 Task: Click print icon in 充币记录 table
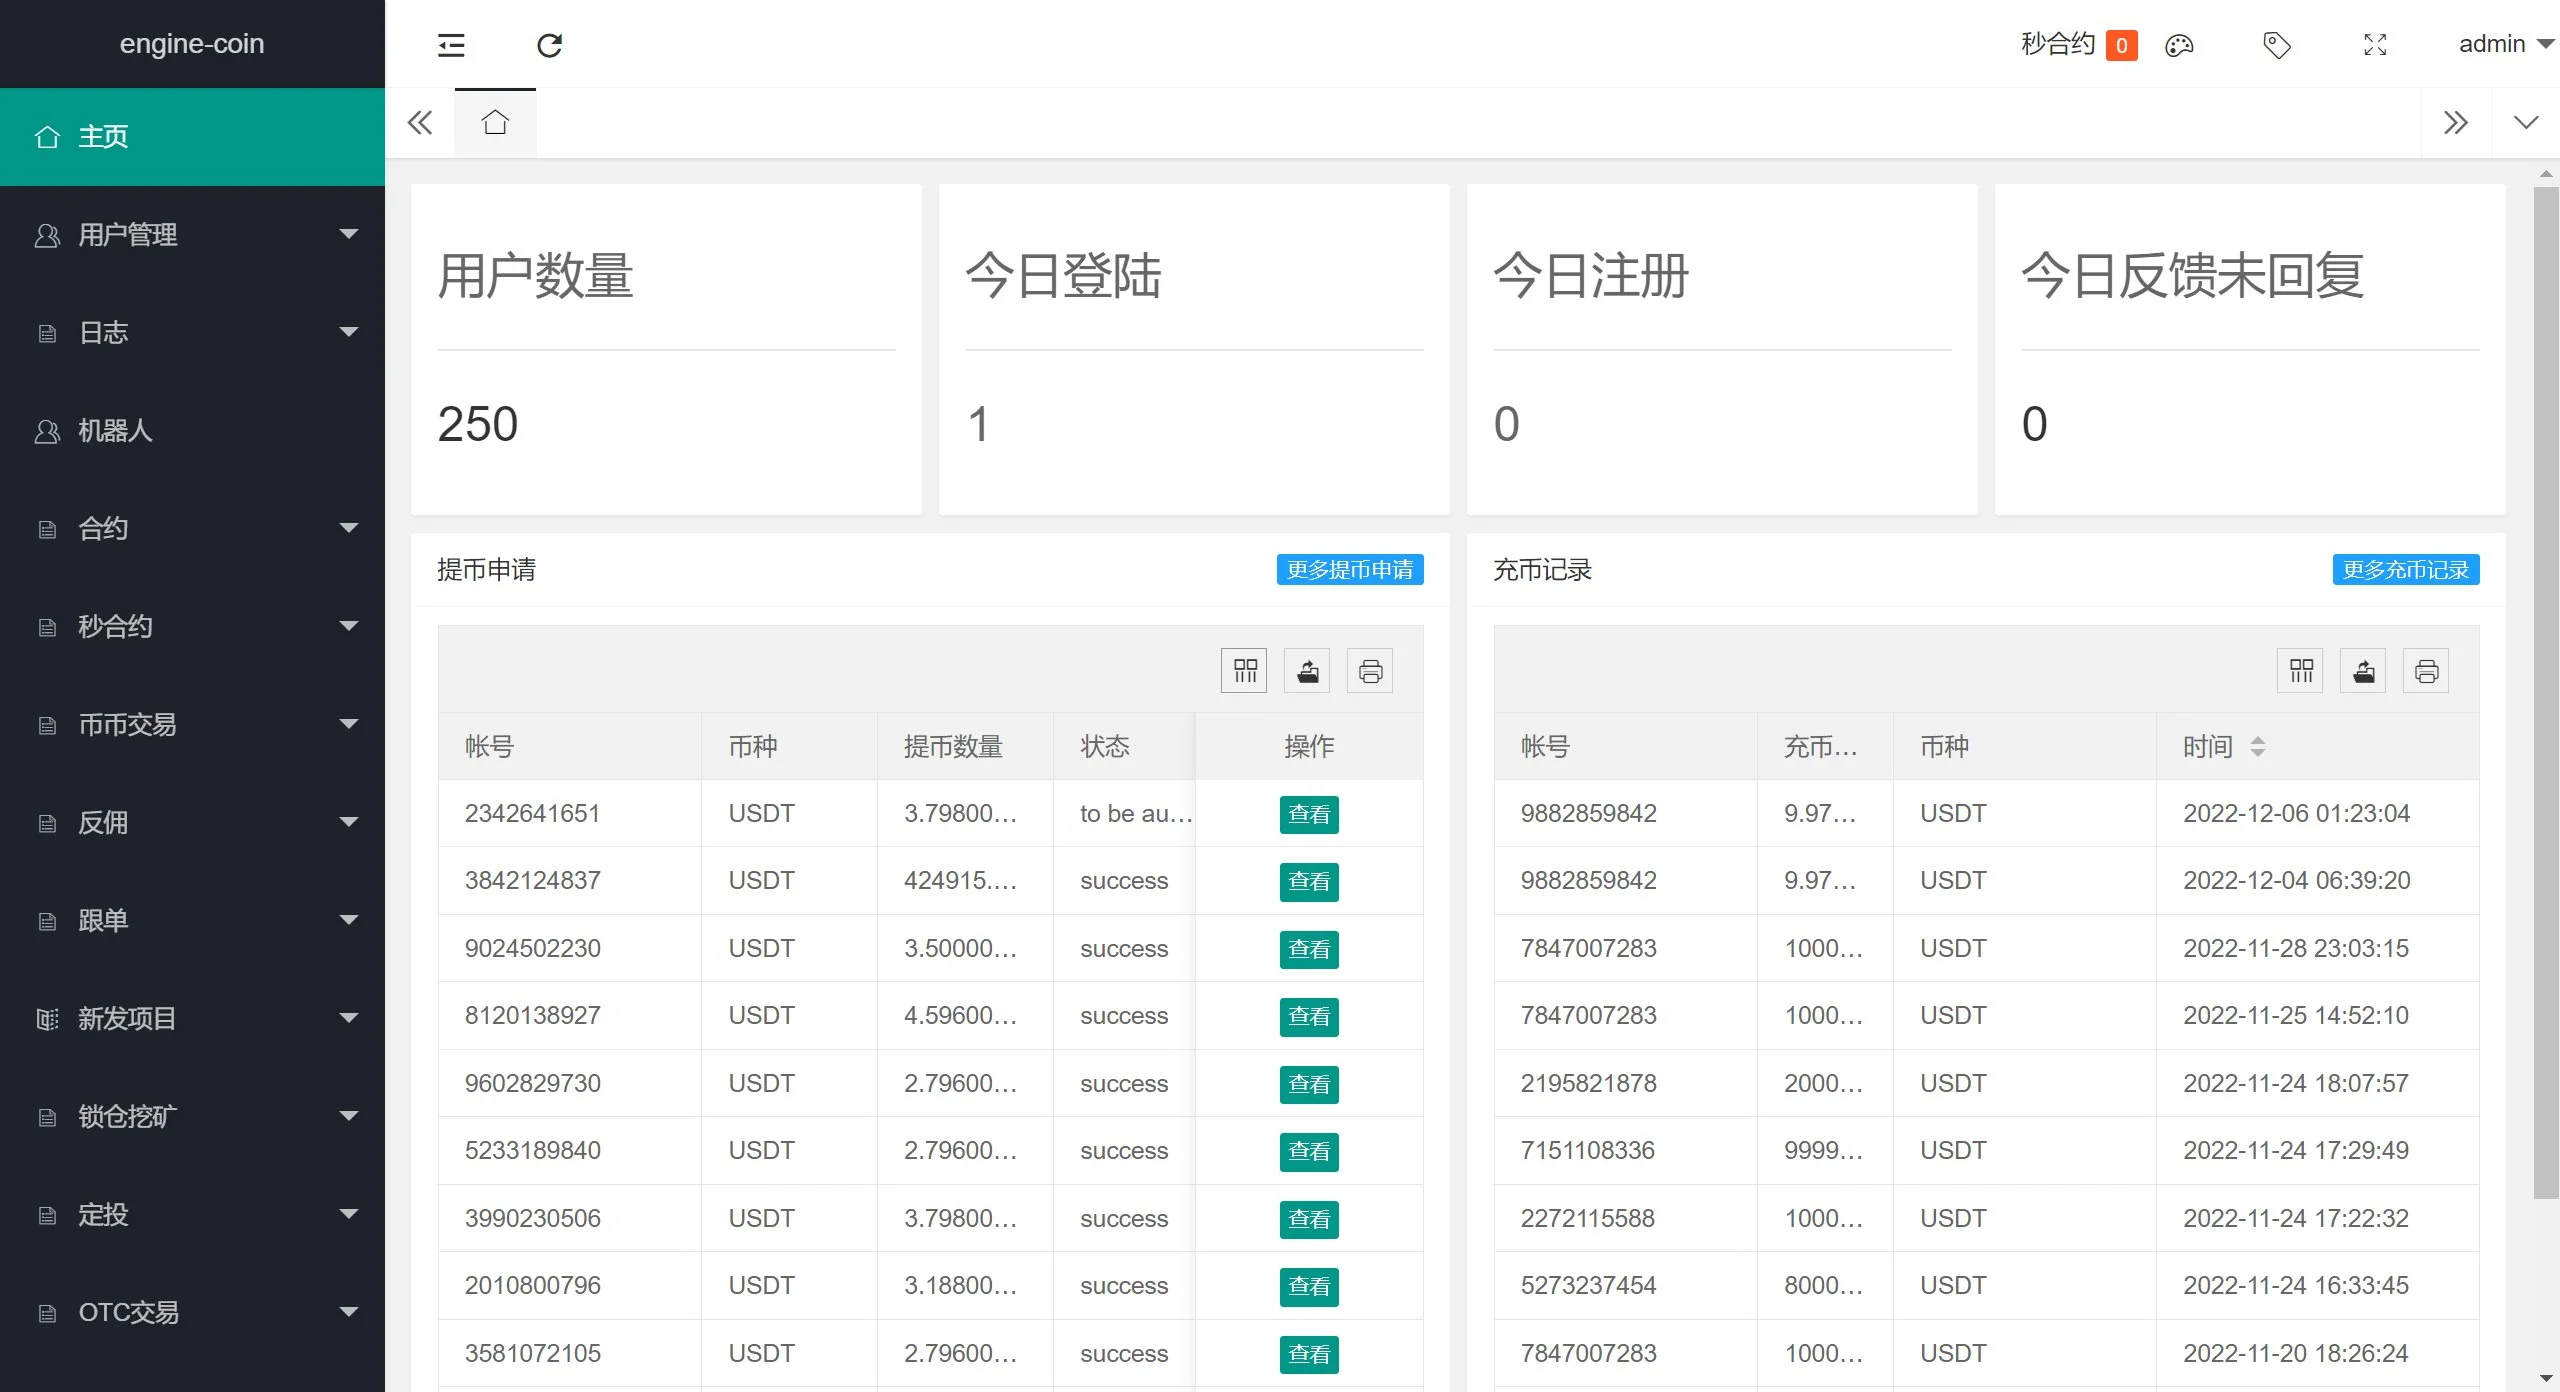pos(2426,671)
